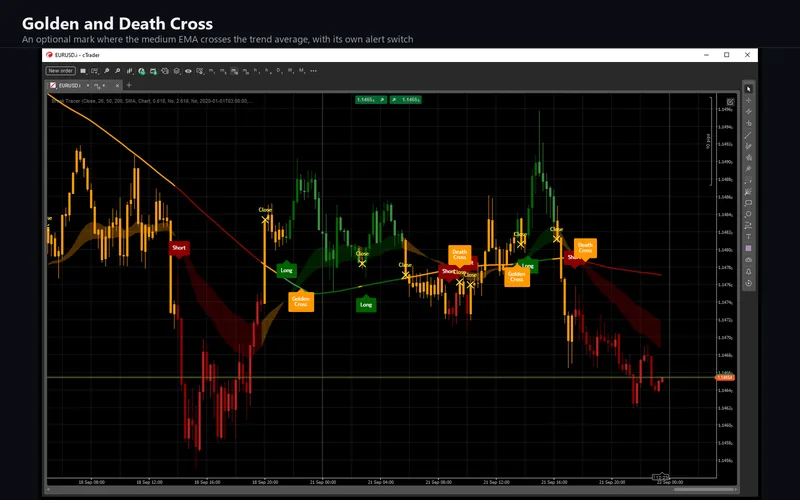
Task: Click the horizontal chart scrollbar thumb
Action: click(x=704, y=490)
